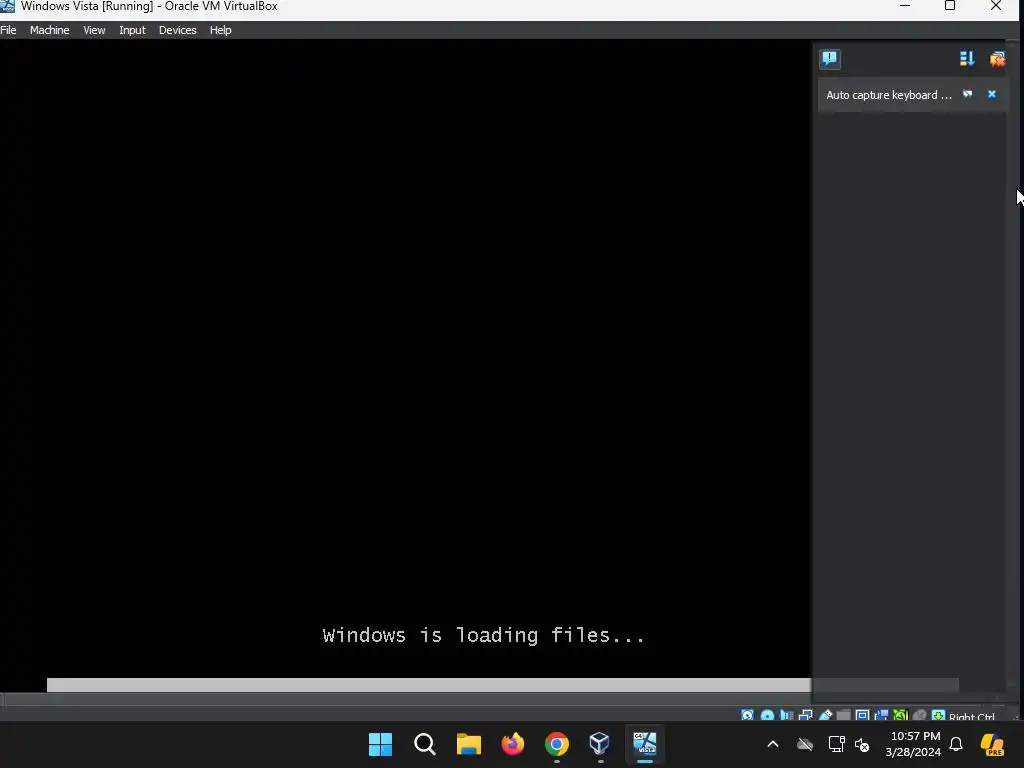This screenshot has height=768, width=1024.
Task: Minimize the VirtualBox VM window
Action: tap(905, 6)
